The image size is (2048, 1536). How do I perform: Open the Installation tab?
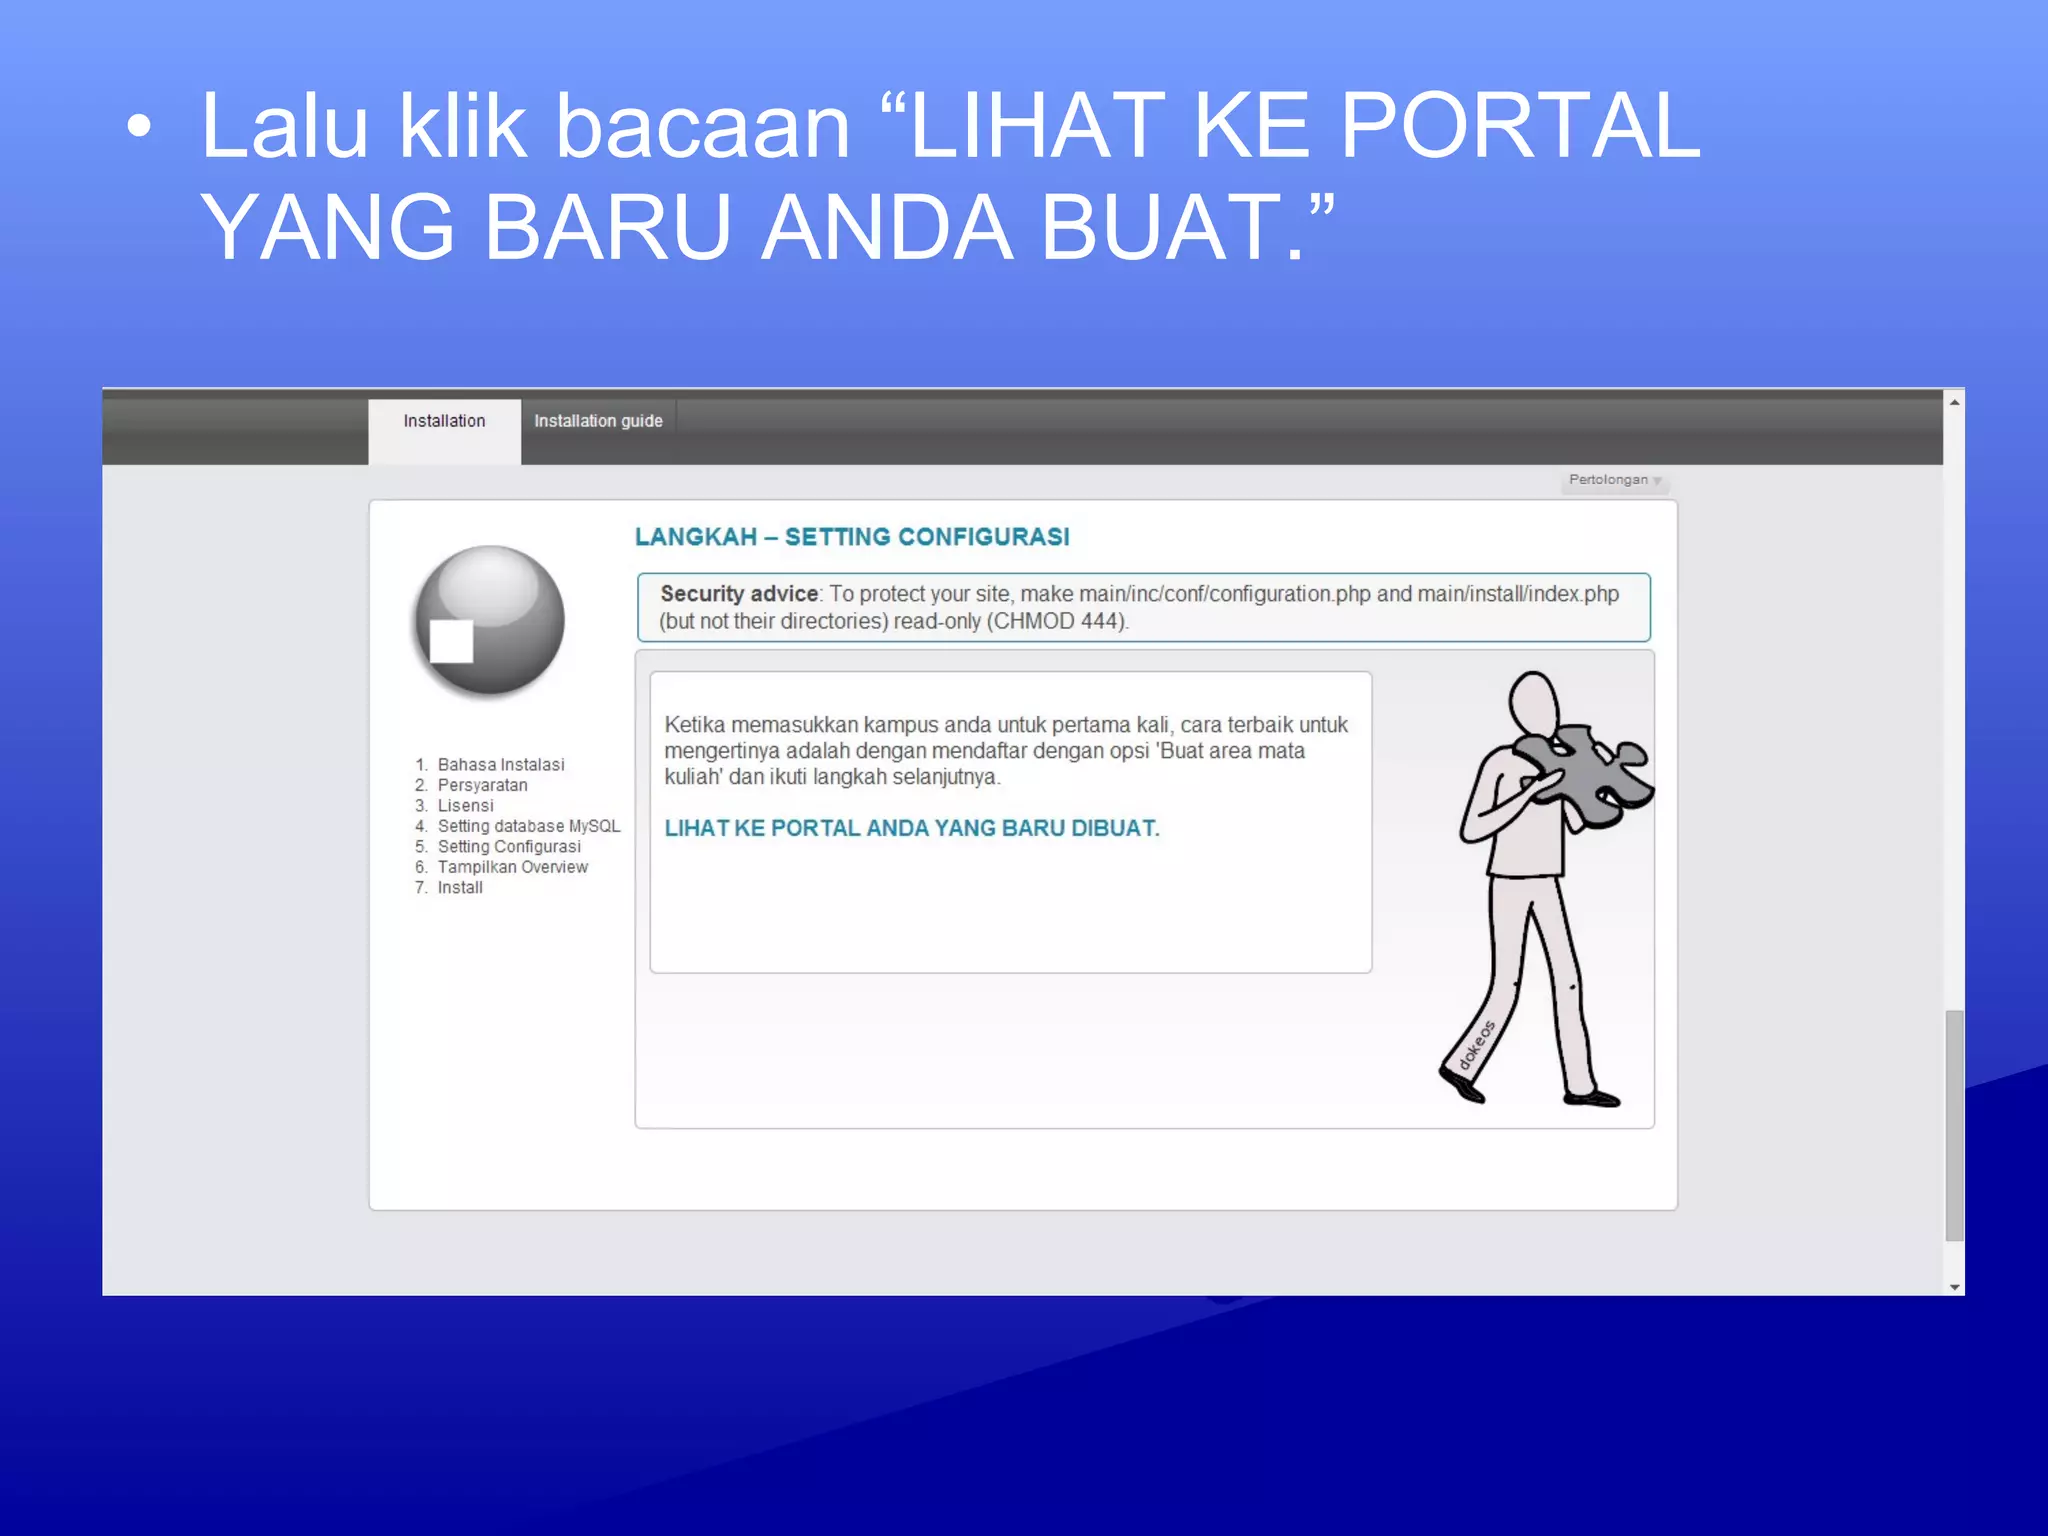[444, 430]
